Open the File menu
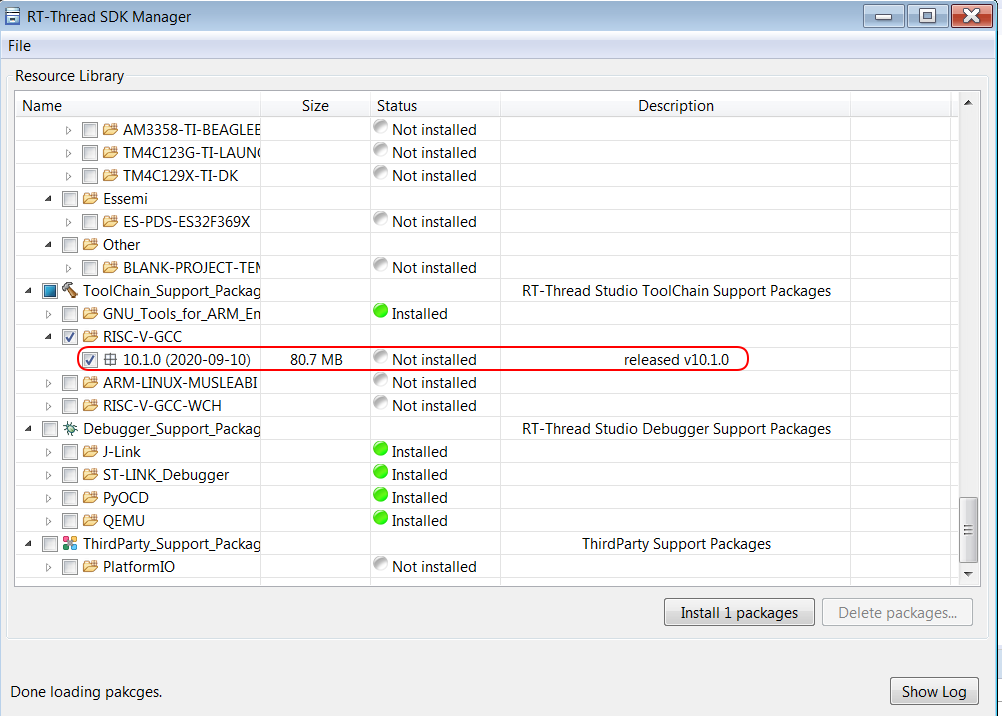Viewport: 1002px width, 716px height. [19, 46]
